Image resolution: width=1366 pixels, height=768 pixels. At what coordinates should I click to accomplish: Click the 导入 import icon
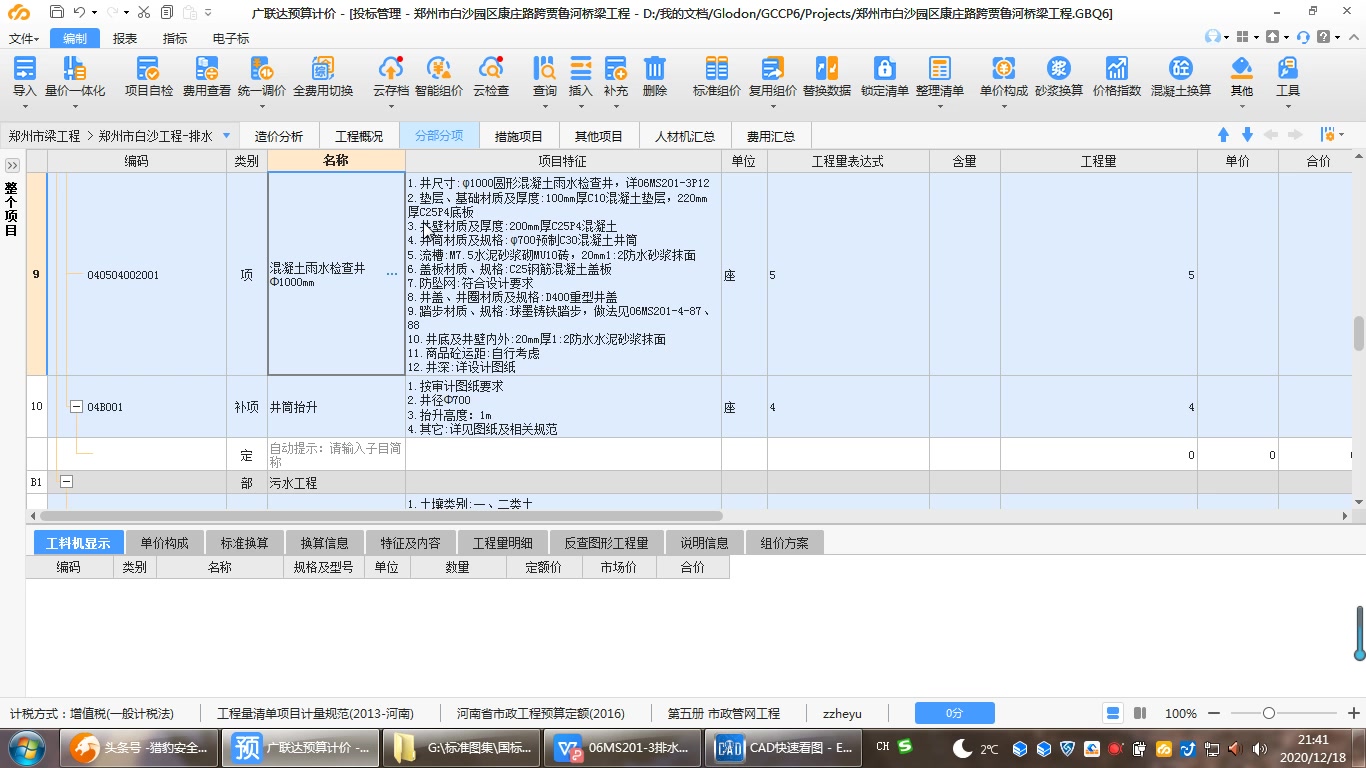point(24,68)
